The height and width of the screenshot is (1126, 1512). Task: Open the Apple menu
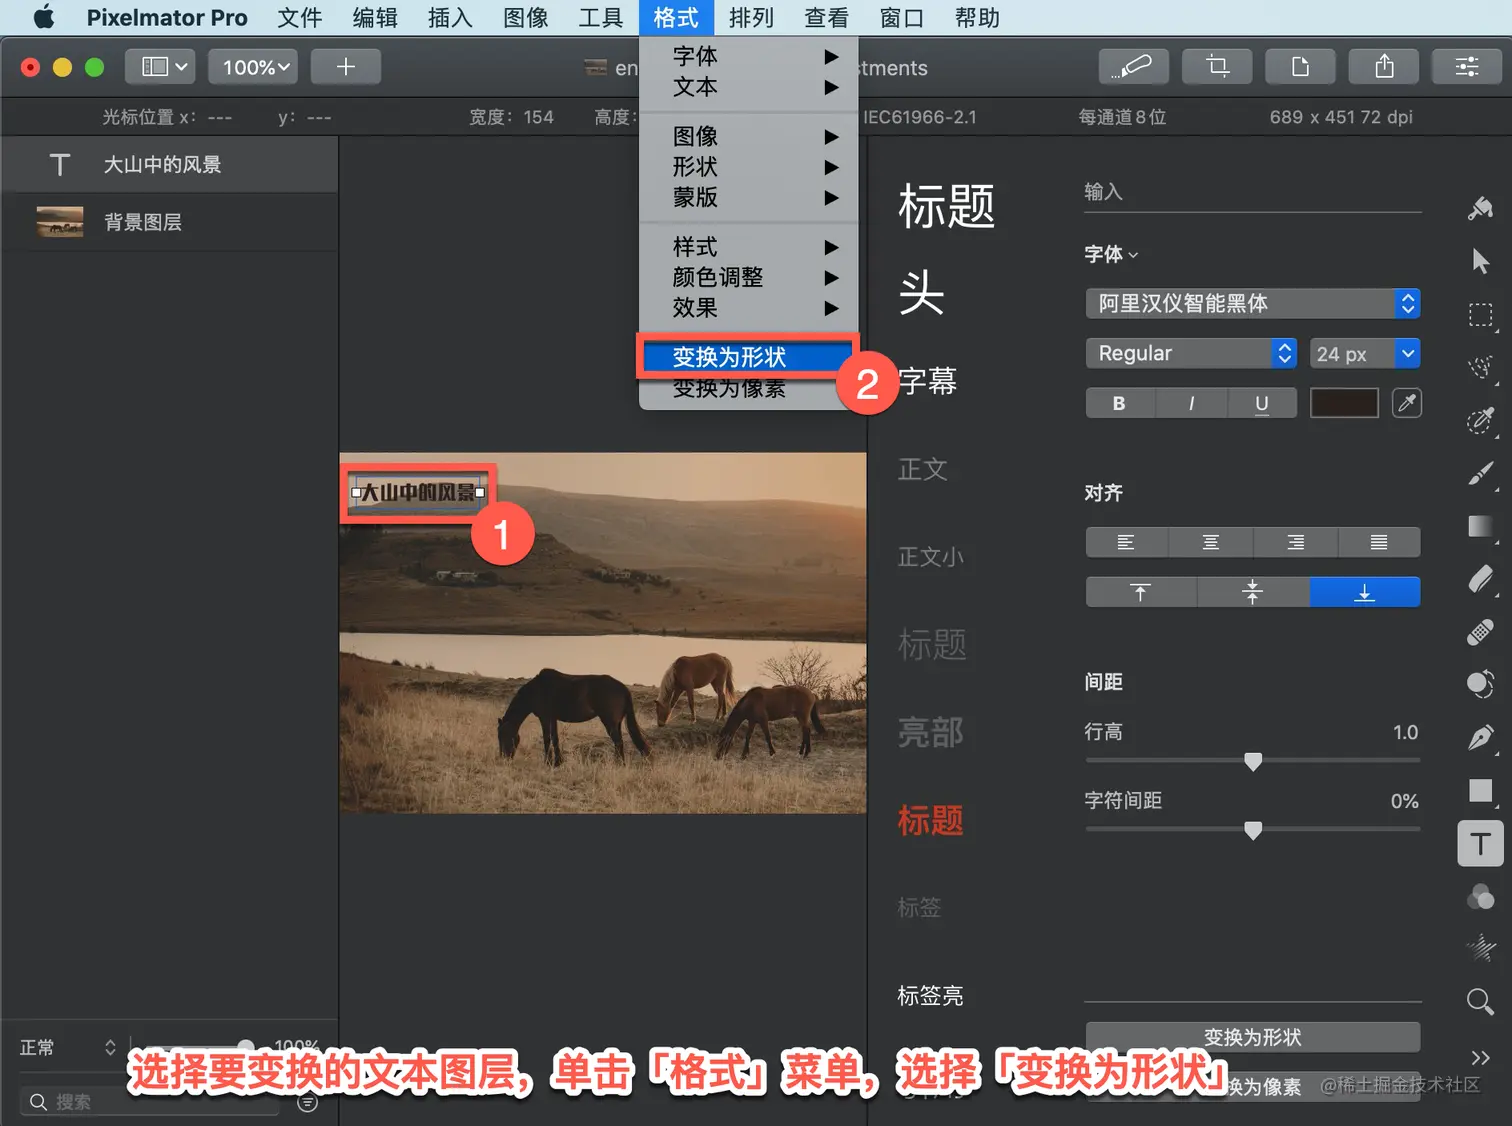(x=44, y=18)
